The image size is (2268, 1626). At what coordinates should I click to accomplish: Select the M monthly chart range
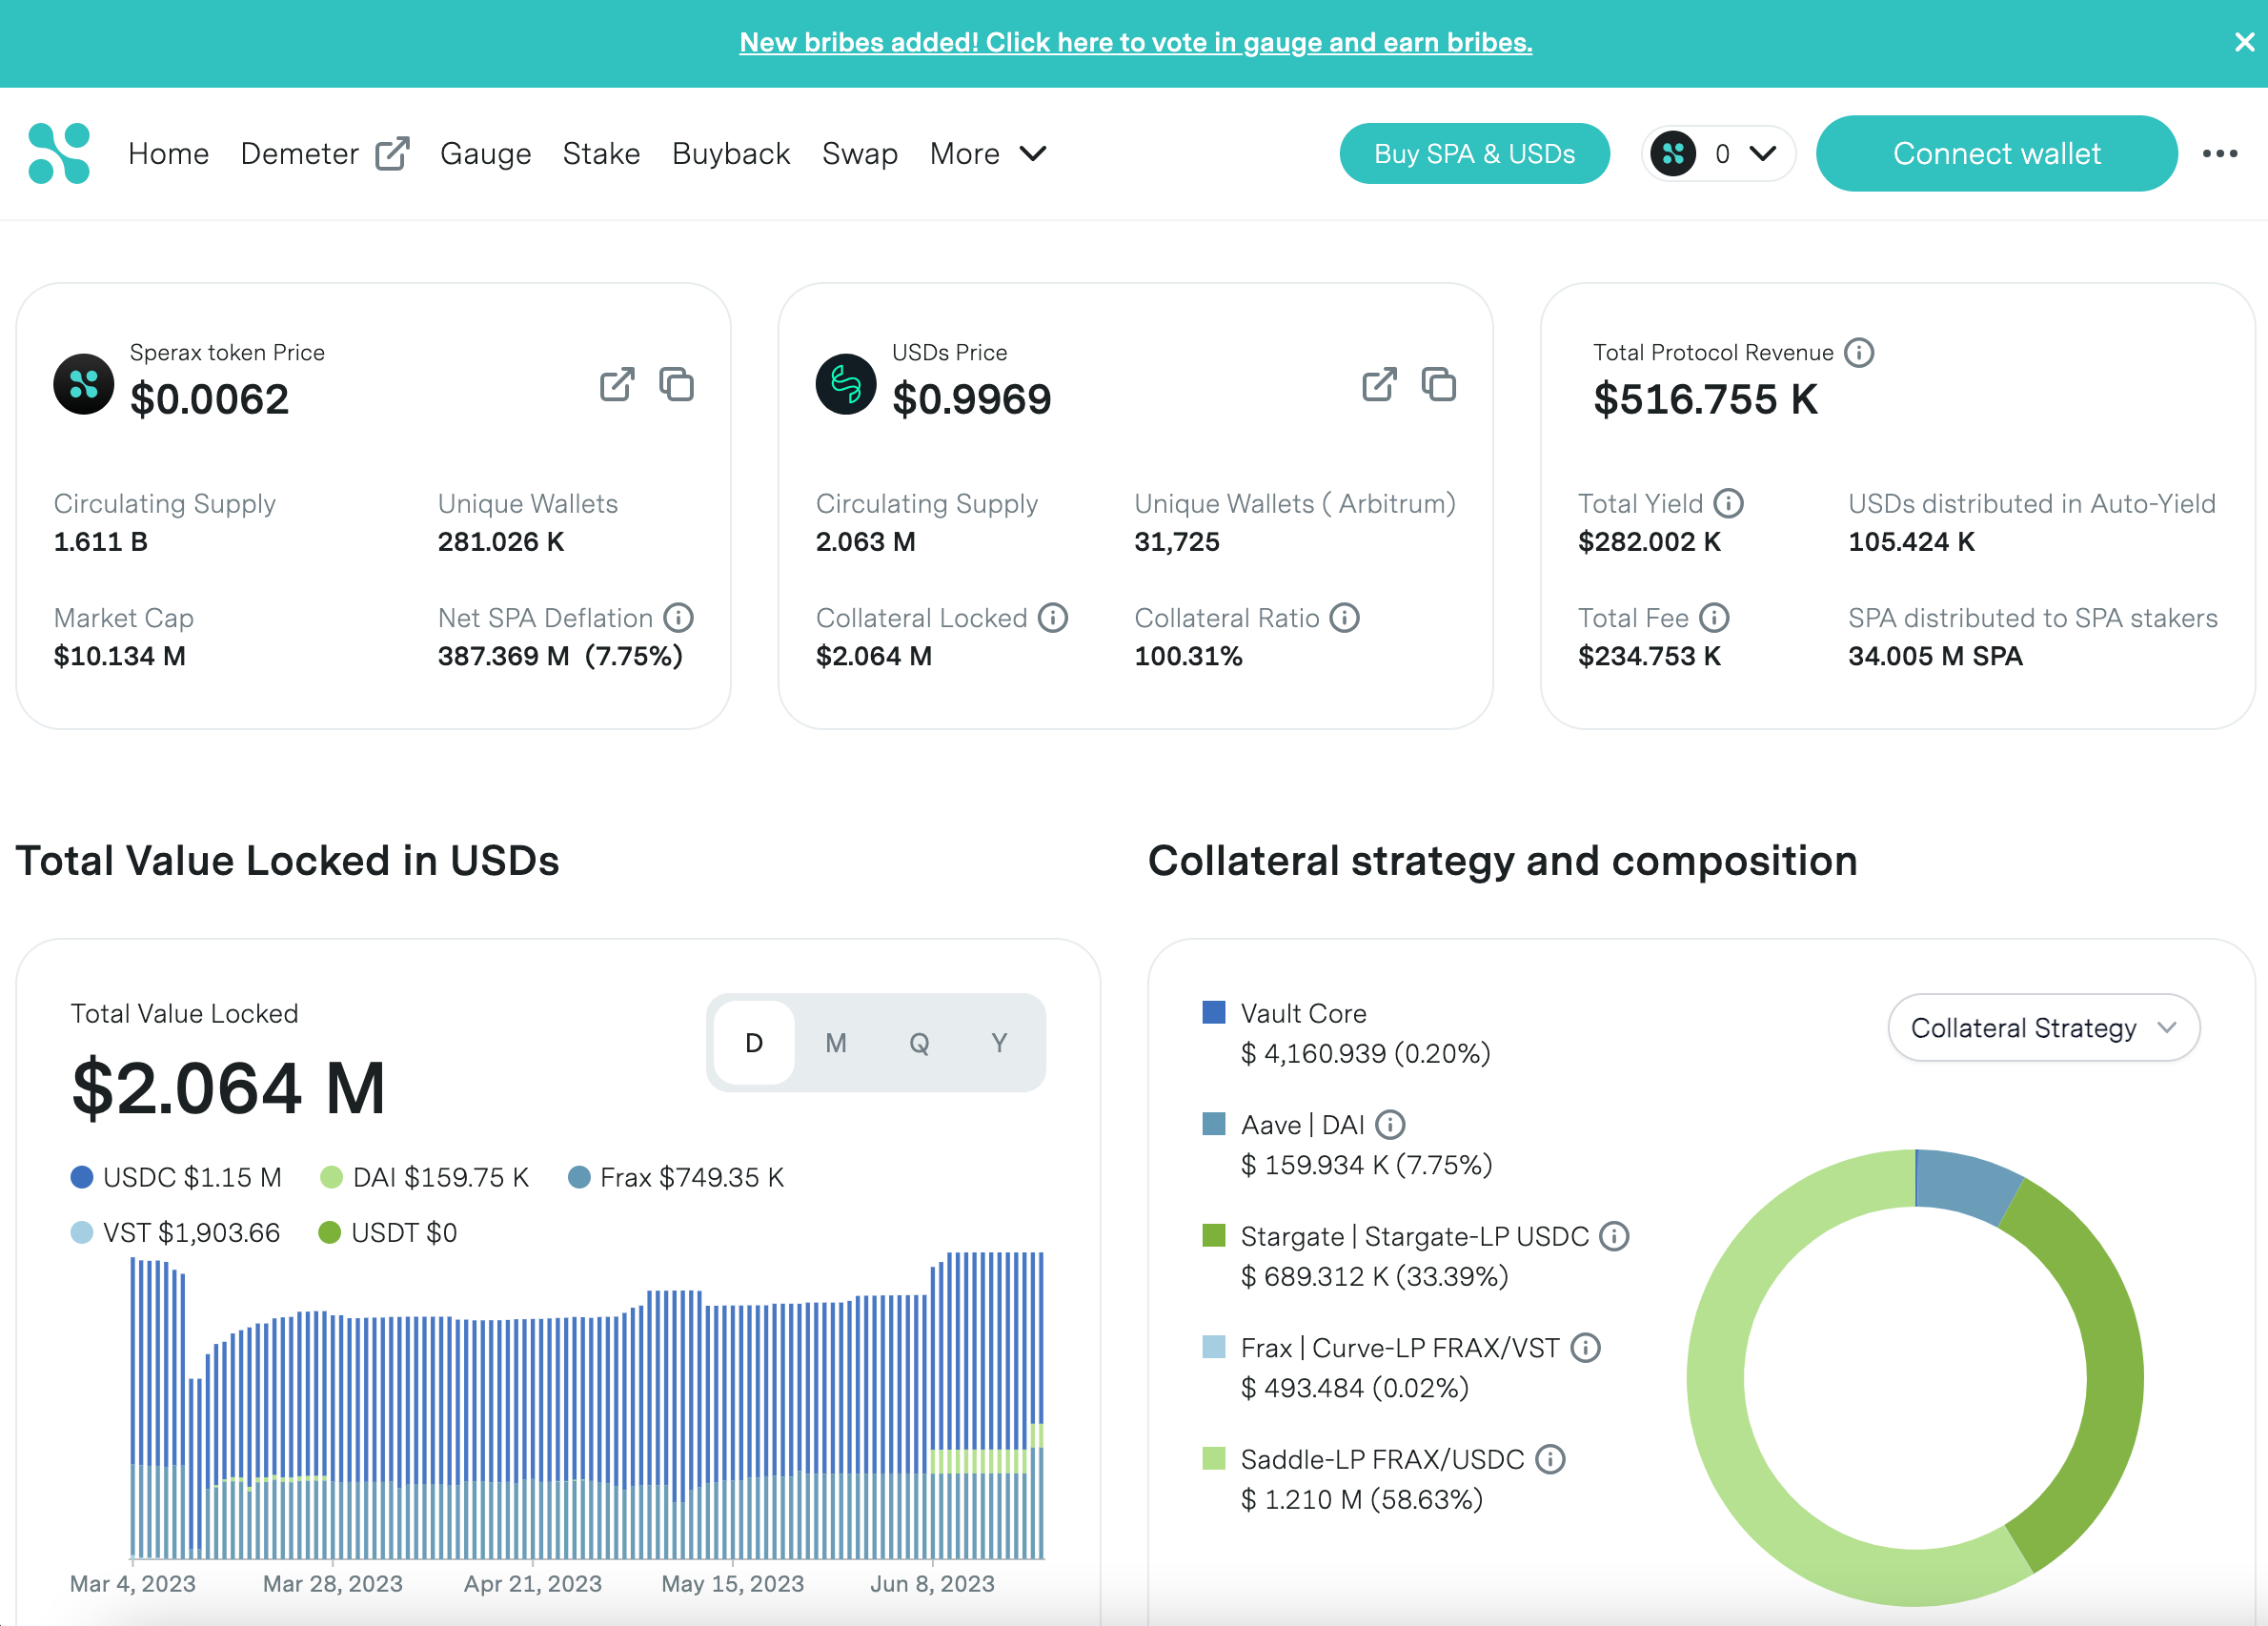pyautogui.click(x=836, y=1043)
